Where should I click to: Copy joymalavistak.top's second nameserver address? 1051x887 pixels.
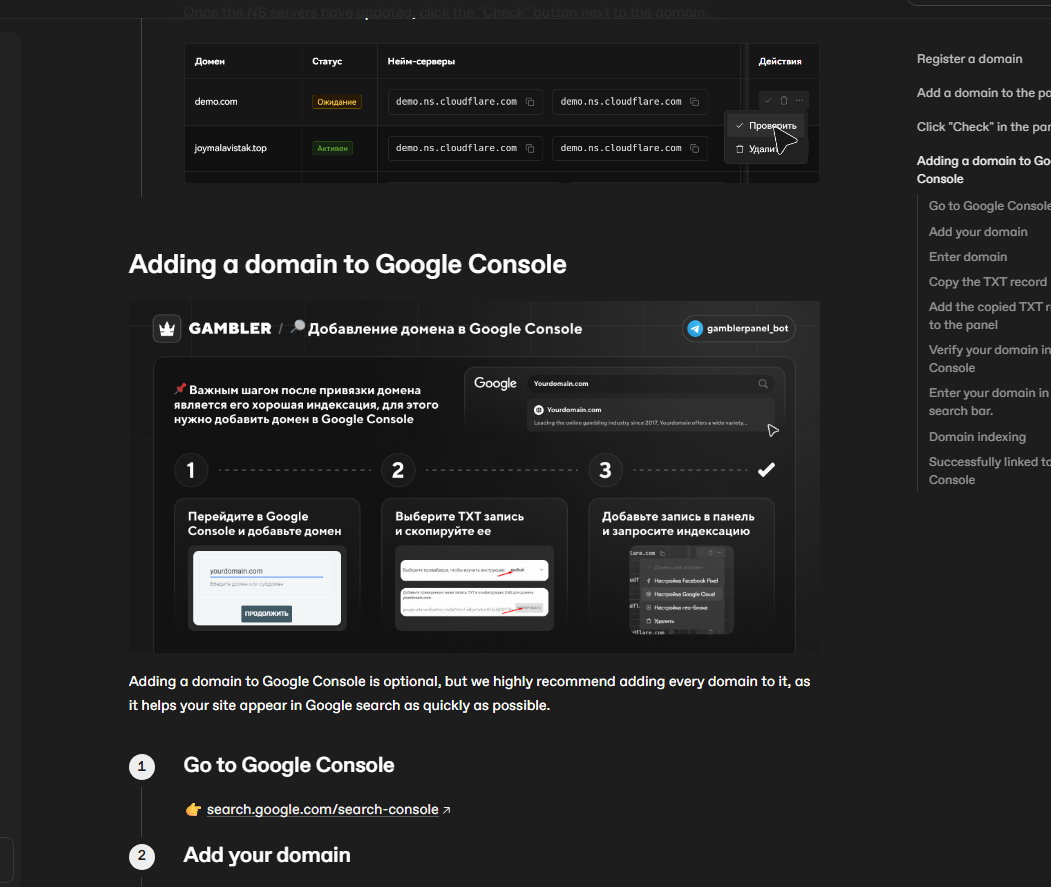[x=696, y=147]
